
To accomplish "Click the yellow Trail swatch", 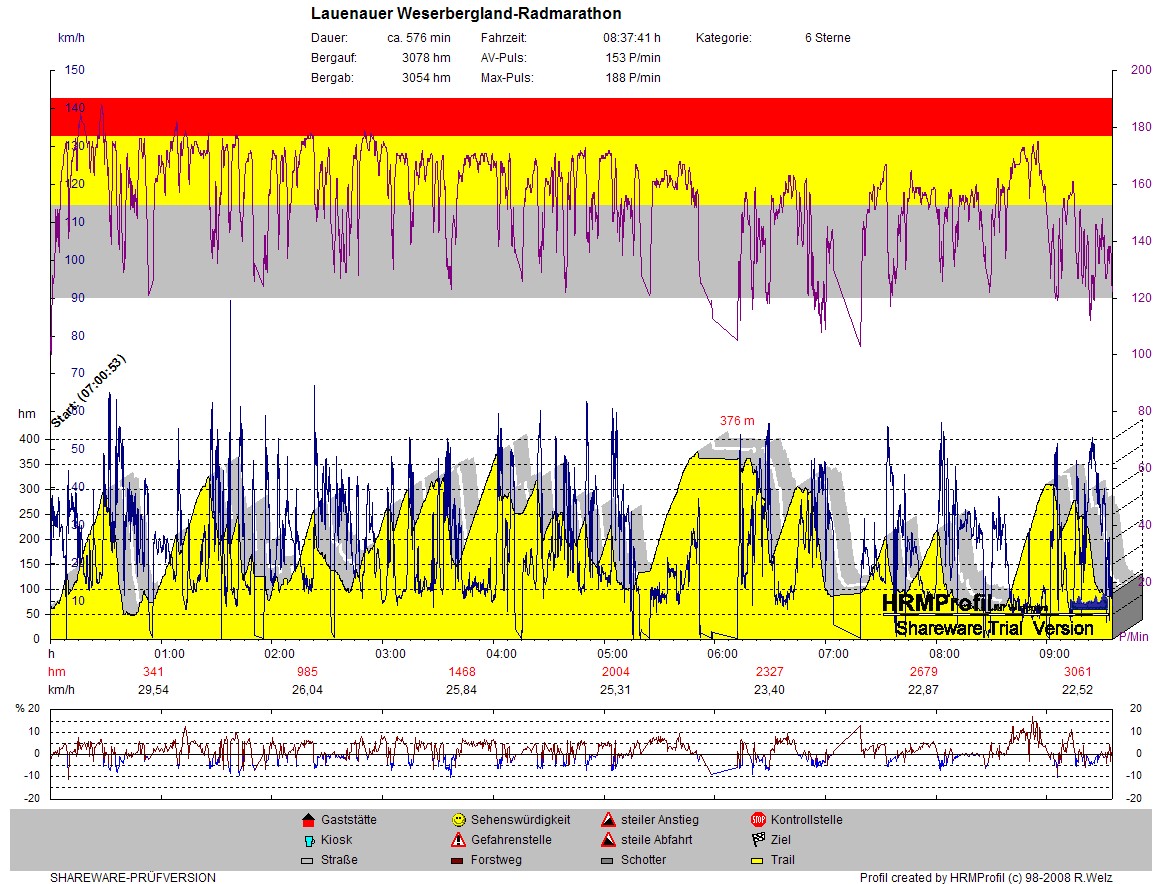I will (758, 860).
